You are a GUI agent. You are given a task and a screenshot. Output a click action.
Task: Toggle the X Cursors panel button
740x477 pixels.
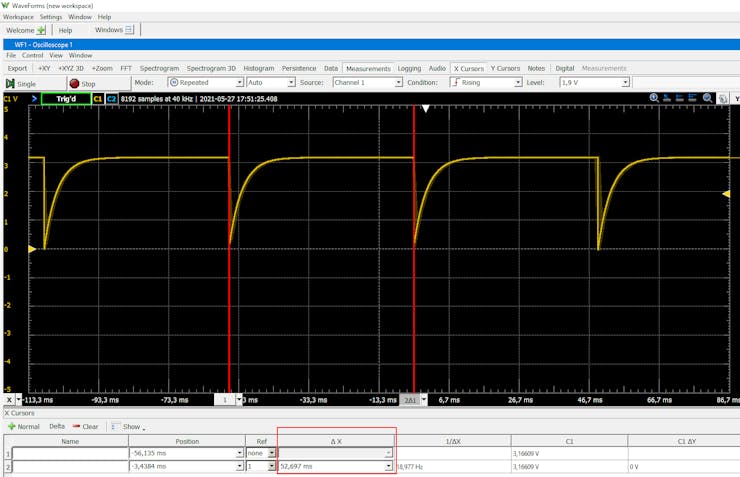pyautogui.click(x=469, y=68)
